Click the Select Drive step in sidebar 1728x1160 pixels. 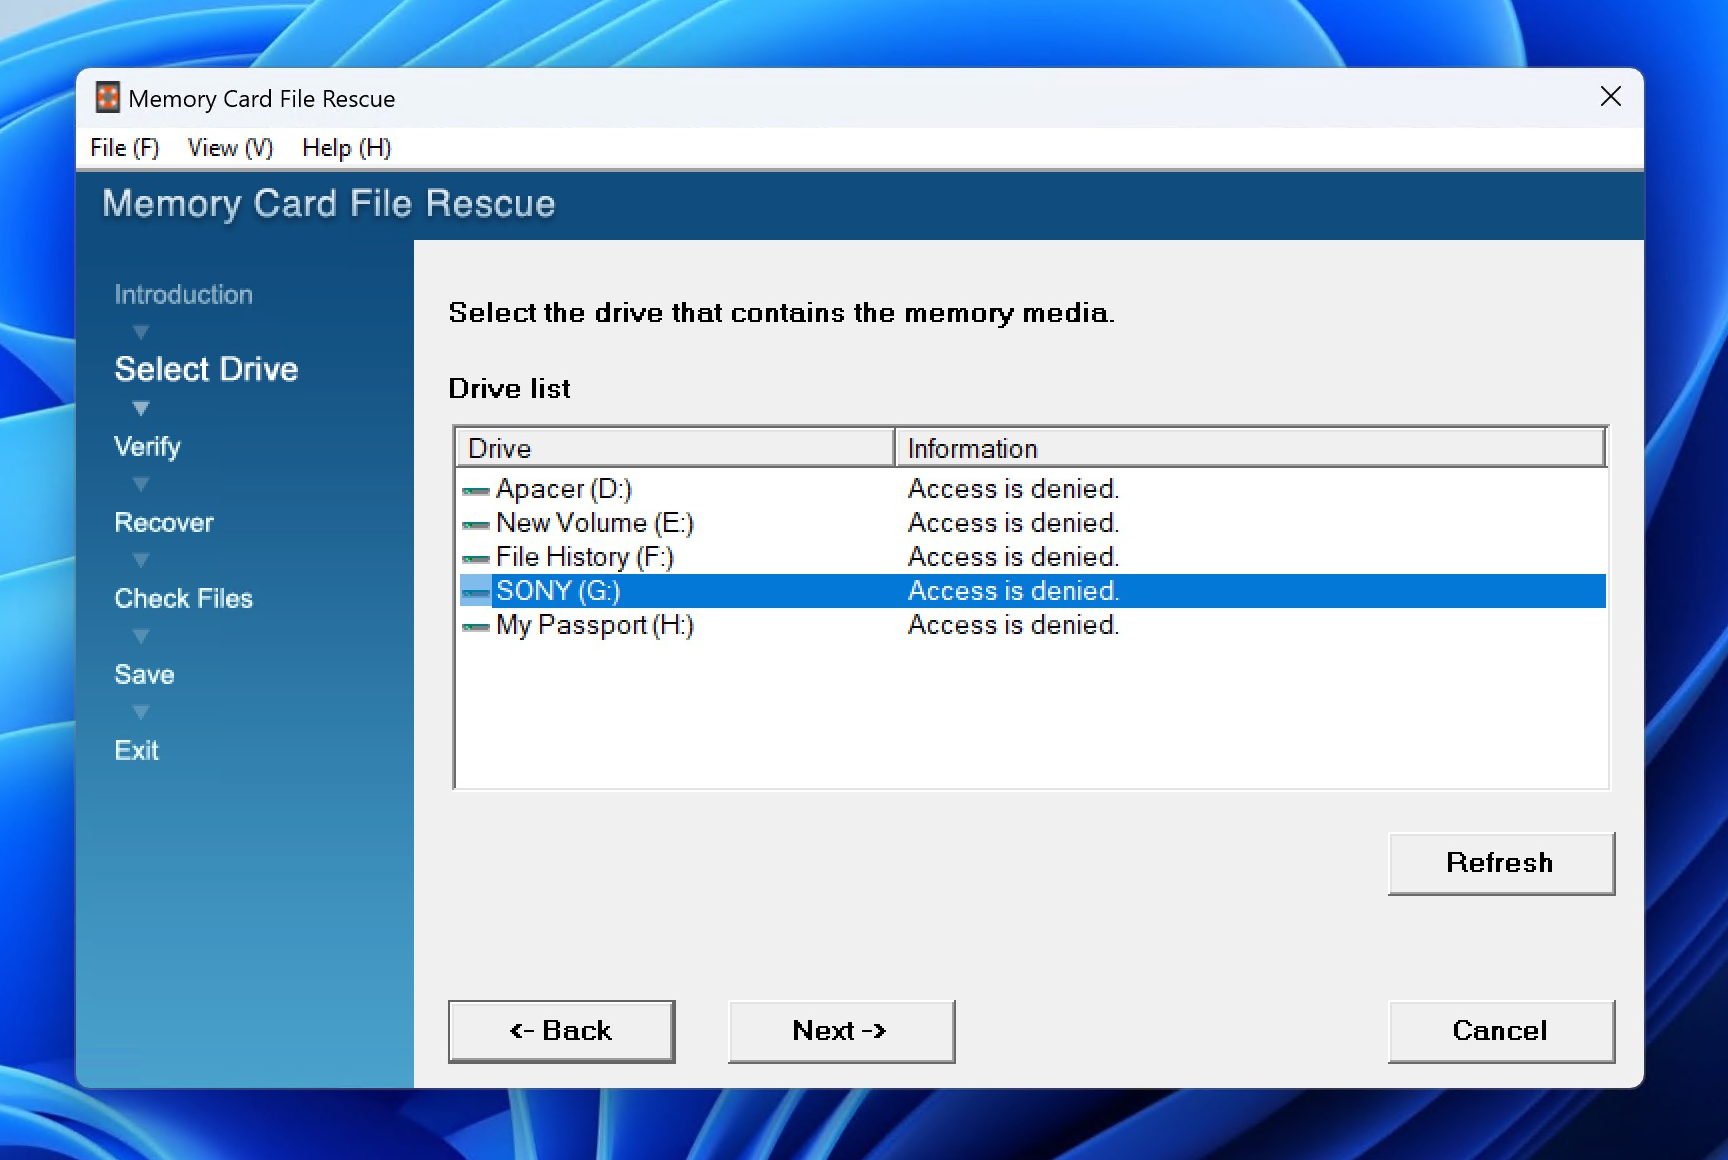206,369
